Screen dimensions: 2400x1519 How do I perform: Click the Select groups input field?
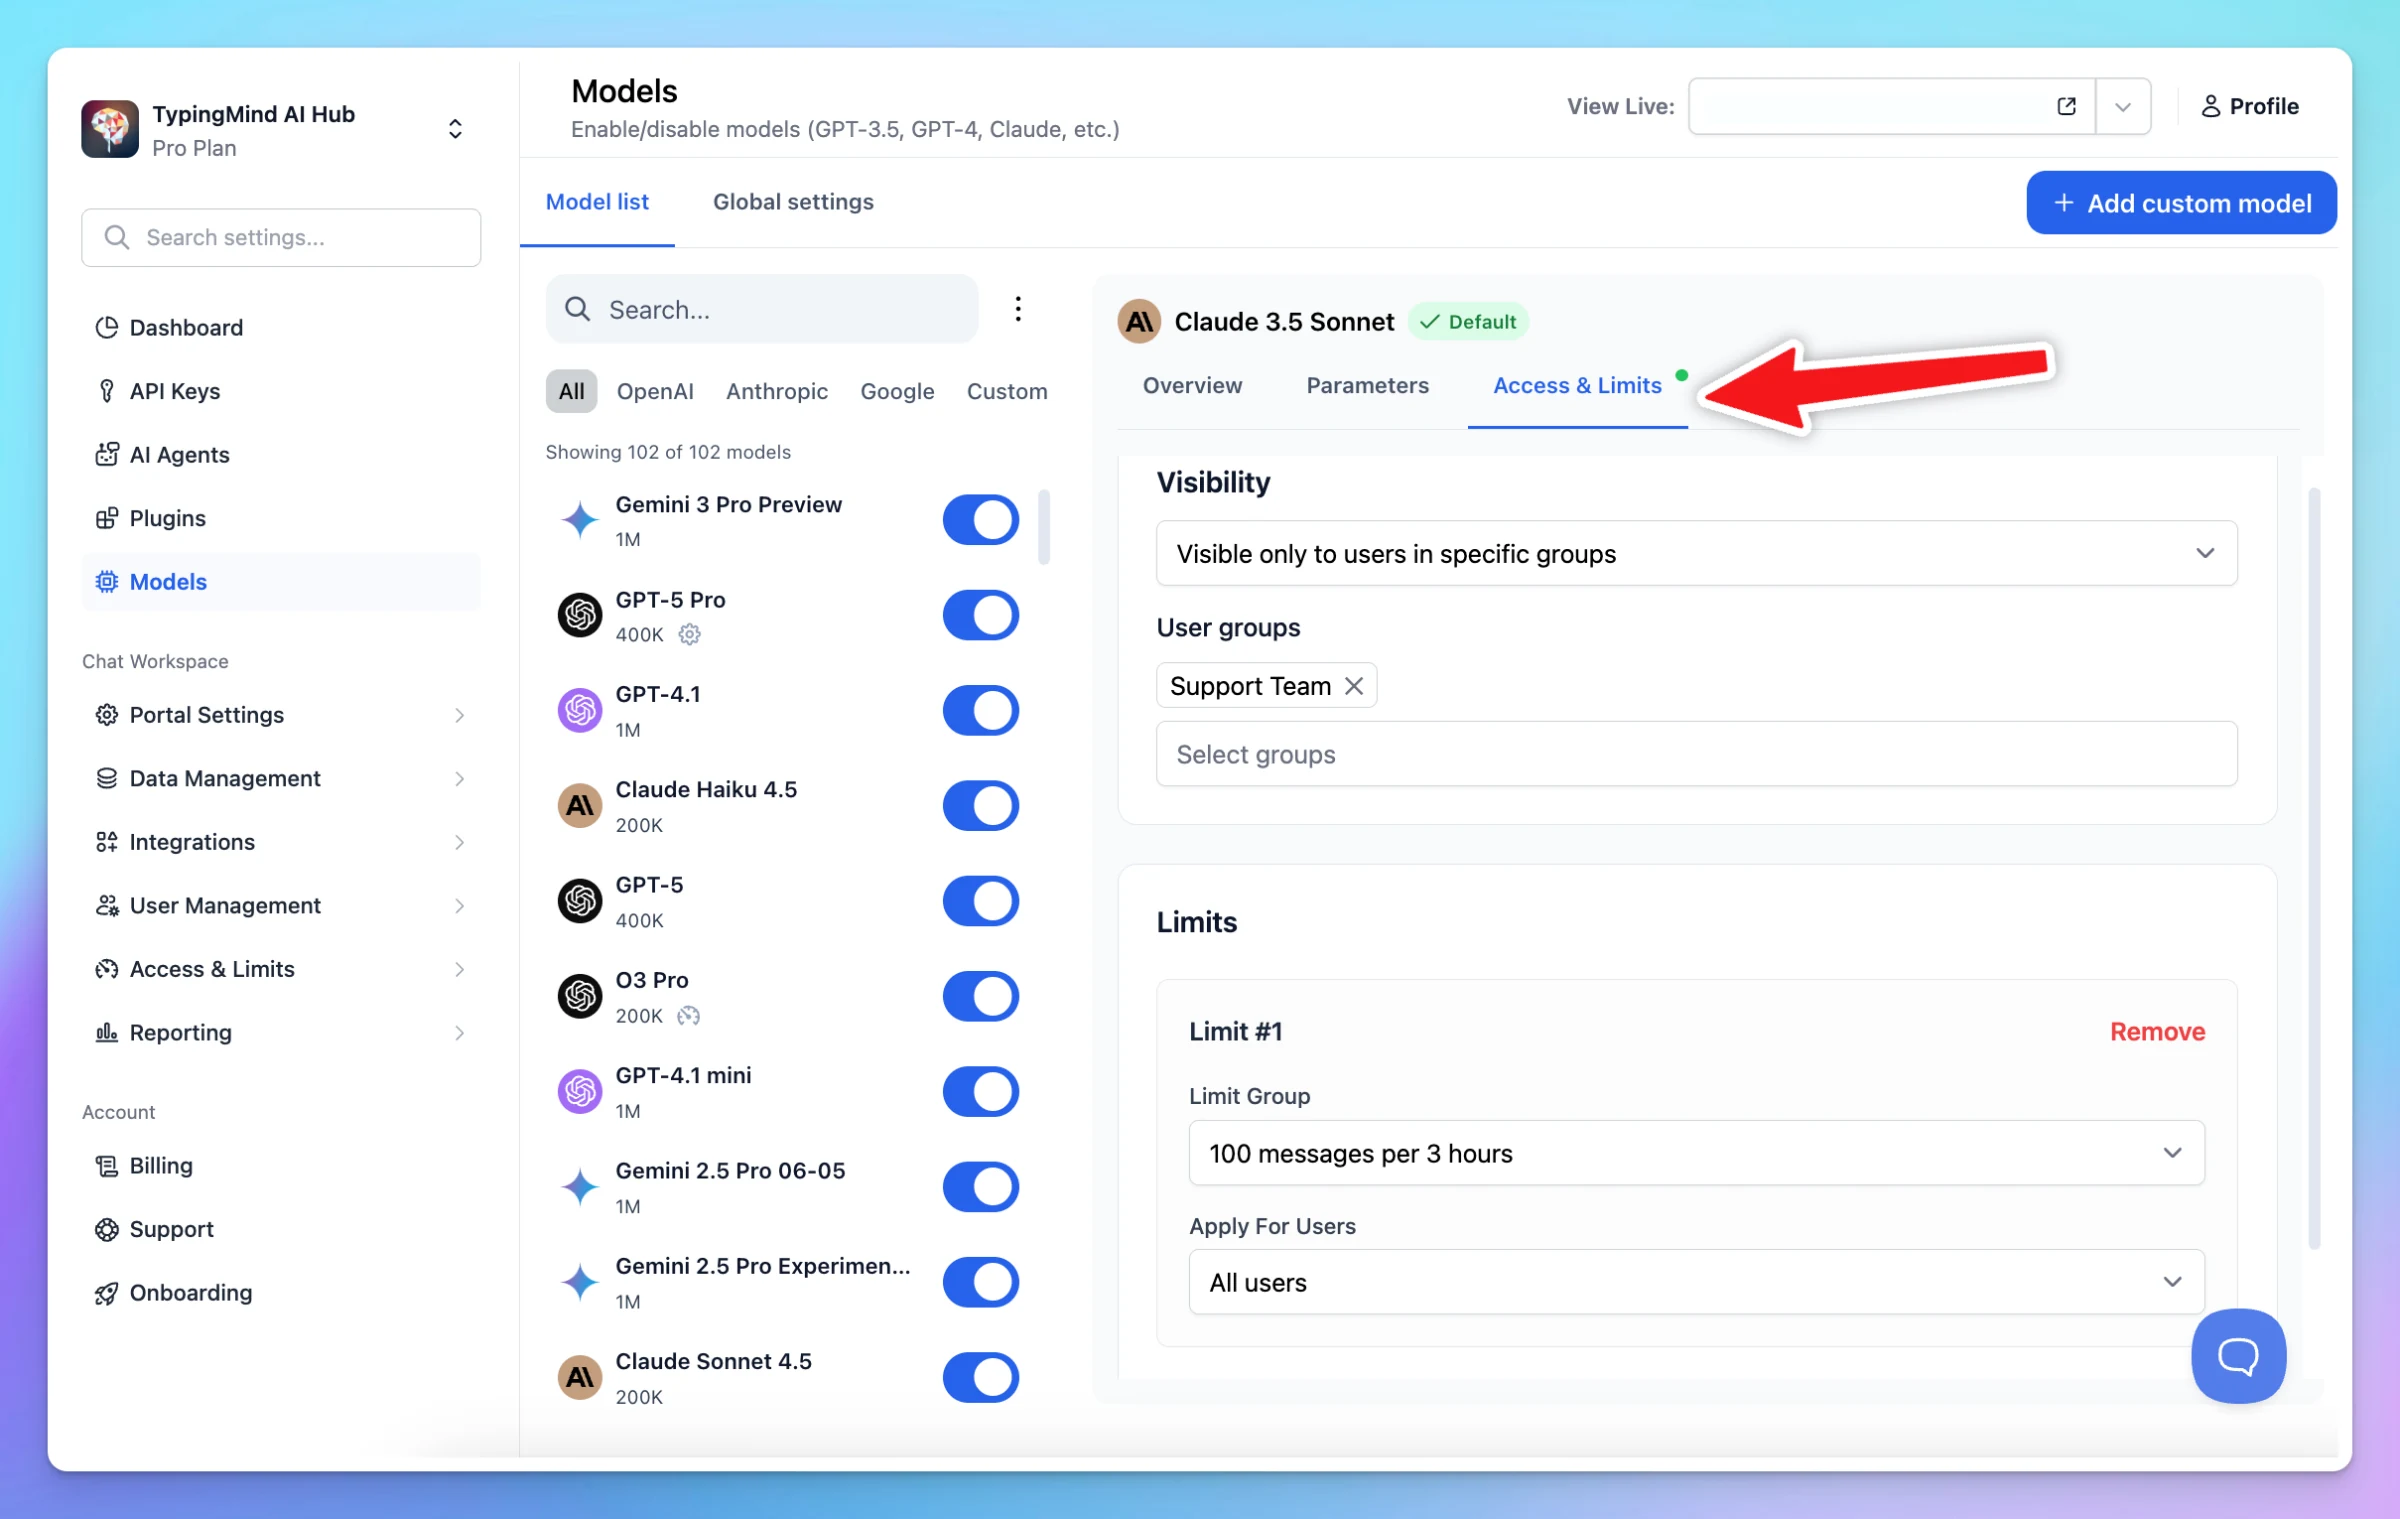[1696, 754]
